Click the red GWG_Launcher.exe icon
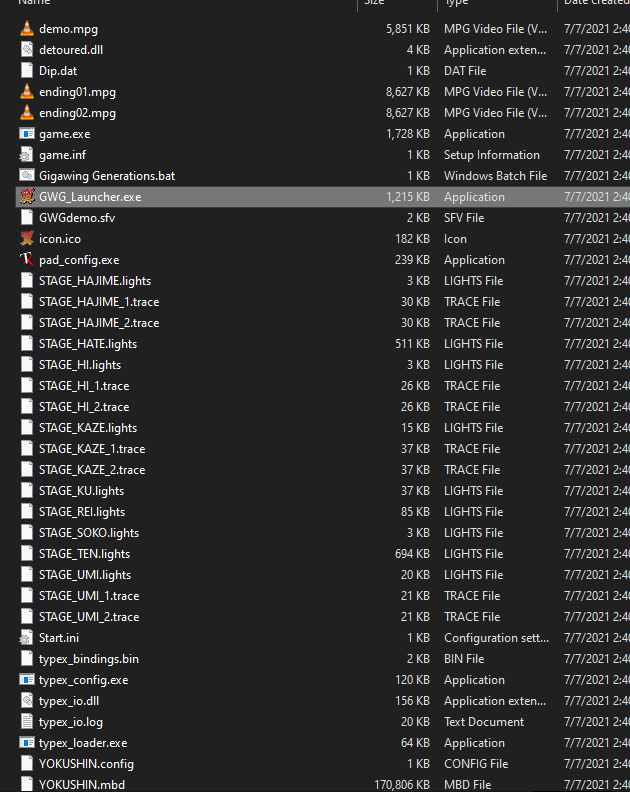Image resolution: width=630 pixels, height=792 pixels. click(x=27, y=196)
